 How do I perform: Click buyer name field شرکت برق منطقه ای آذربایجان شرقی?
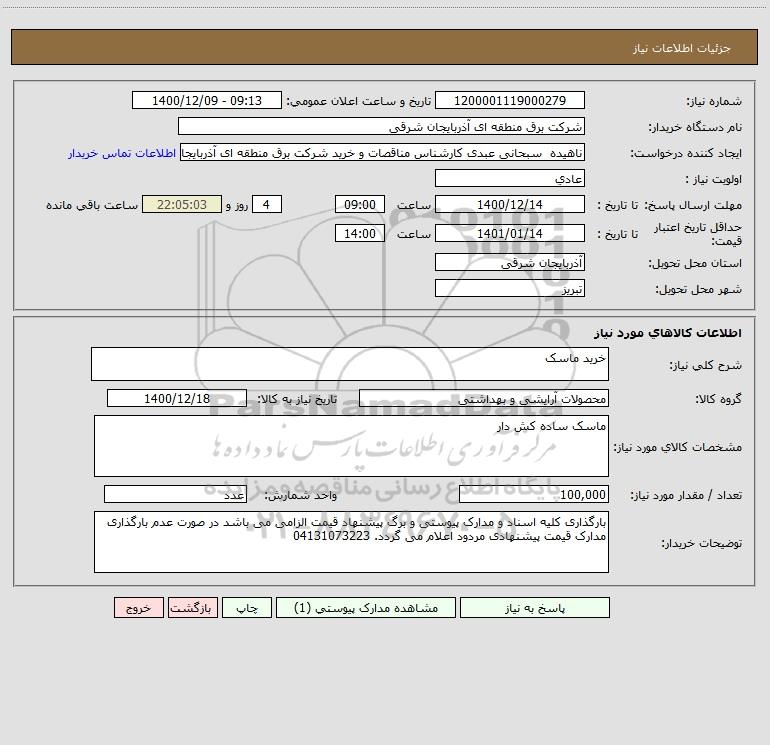click(381, 126)
